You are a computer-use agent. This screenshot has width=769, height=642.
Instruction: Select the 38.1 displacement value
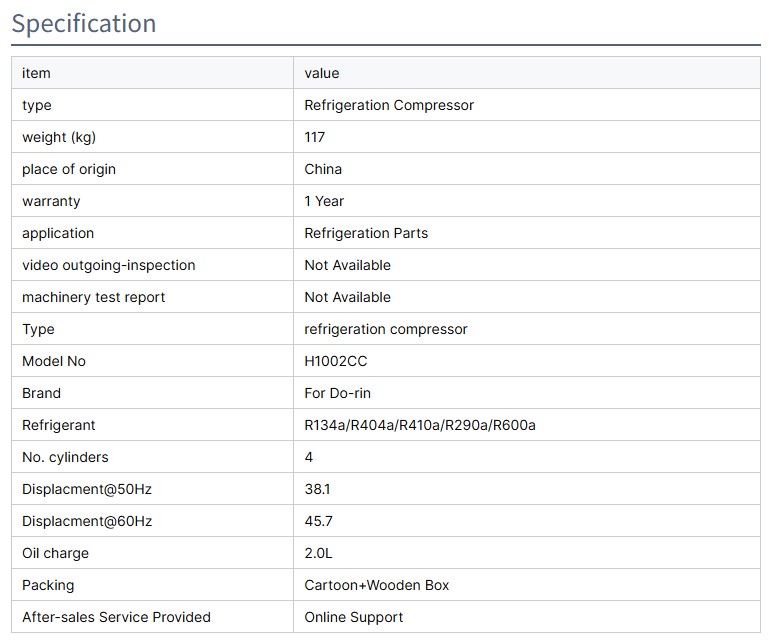click(x=318, y=489)
